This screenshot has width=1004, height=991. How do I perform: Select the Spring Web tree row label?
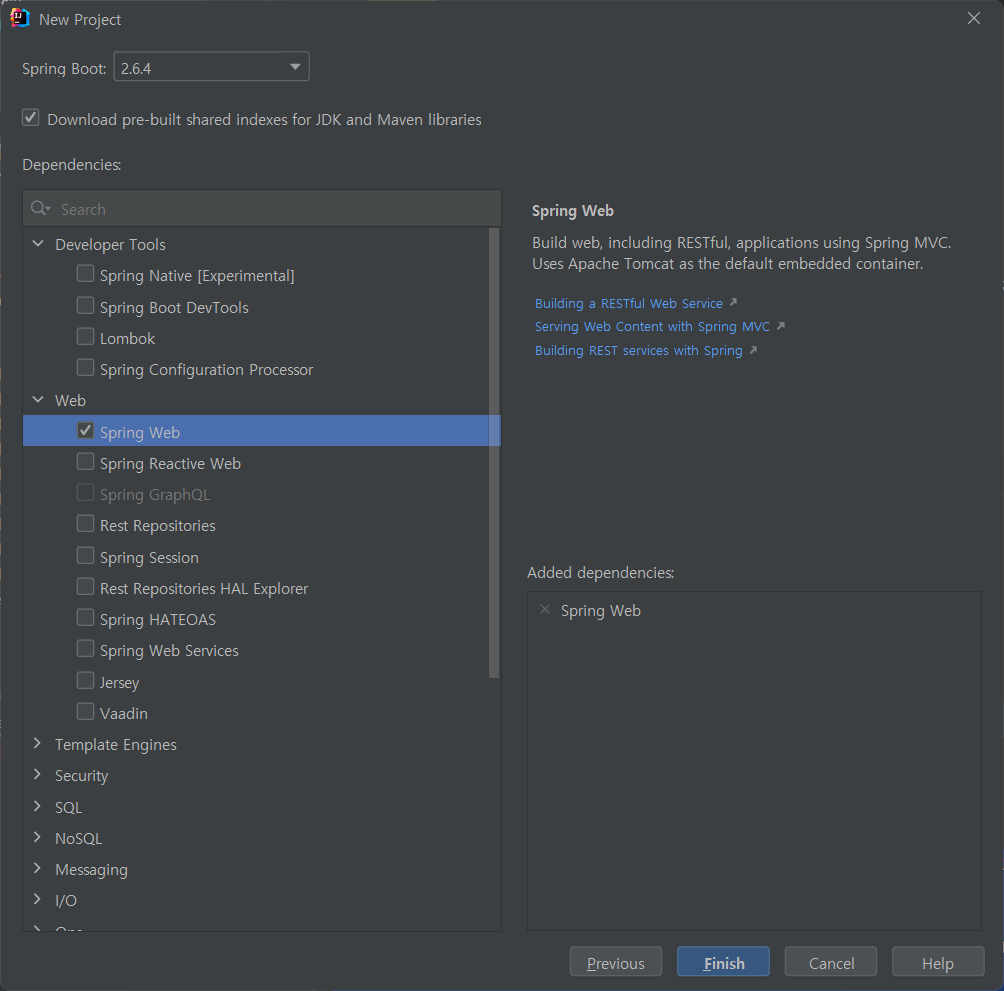(x=140, y=433)
